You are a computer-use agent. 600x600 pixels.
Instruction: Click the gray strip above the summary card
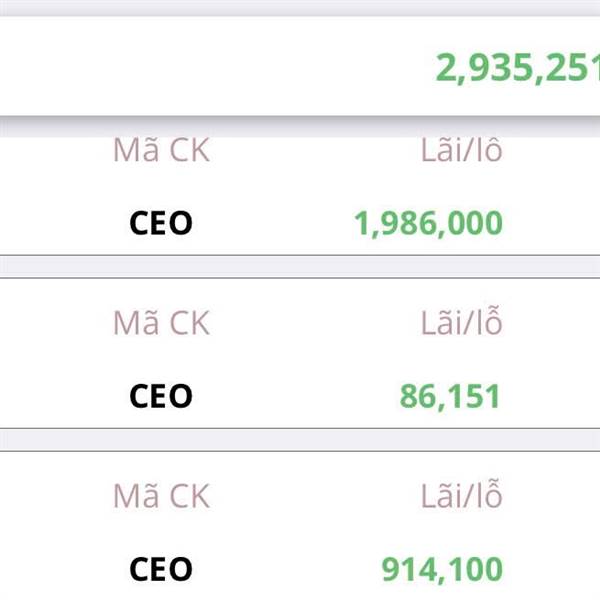[300, 7]
